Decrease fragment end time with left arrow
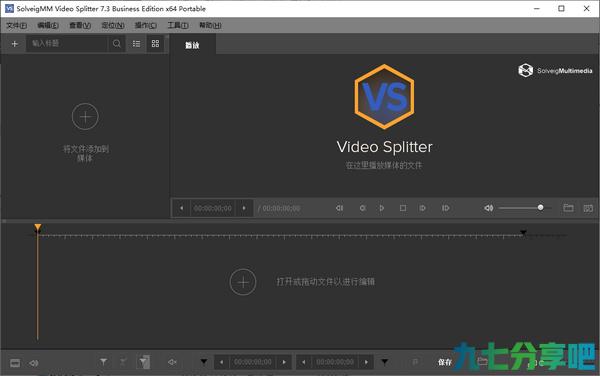600x376 pixels. 304,362
